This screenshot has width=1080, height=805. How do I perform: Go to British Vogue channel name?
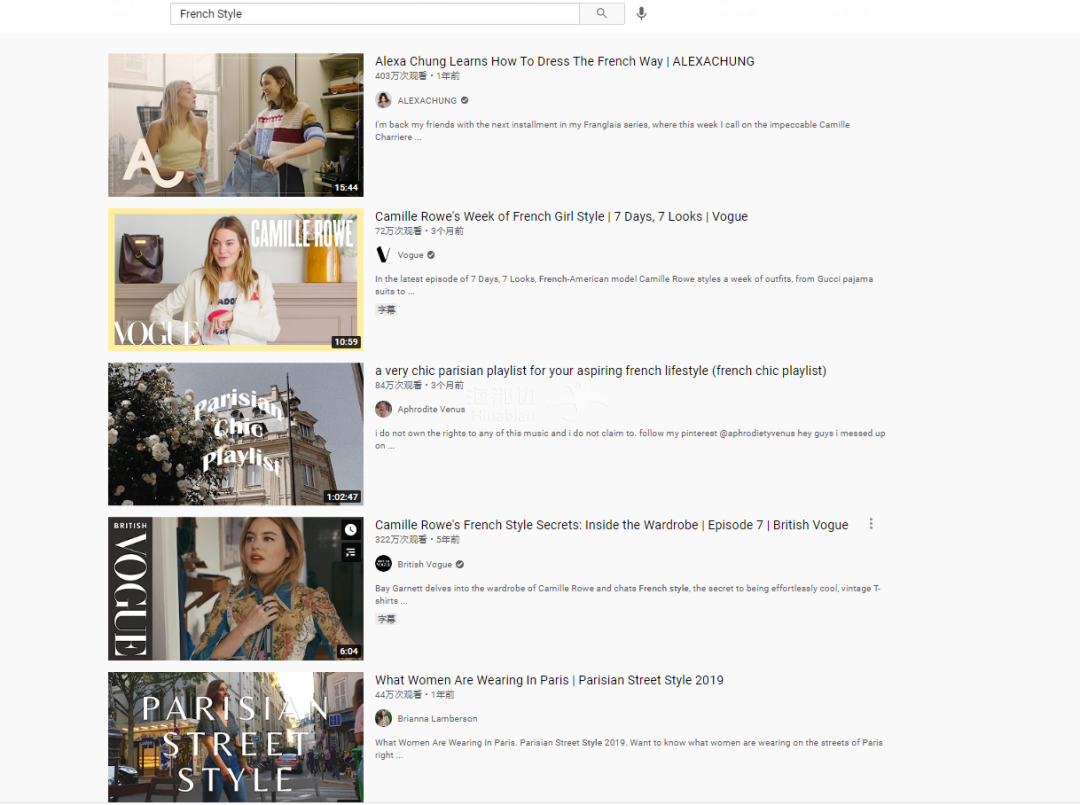pos(425,564)
